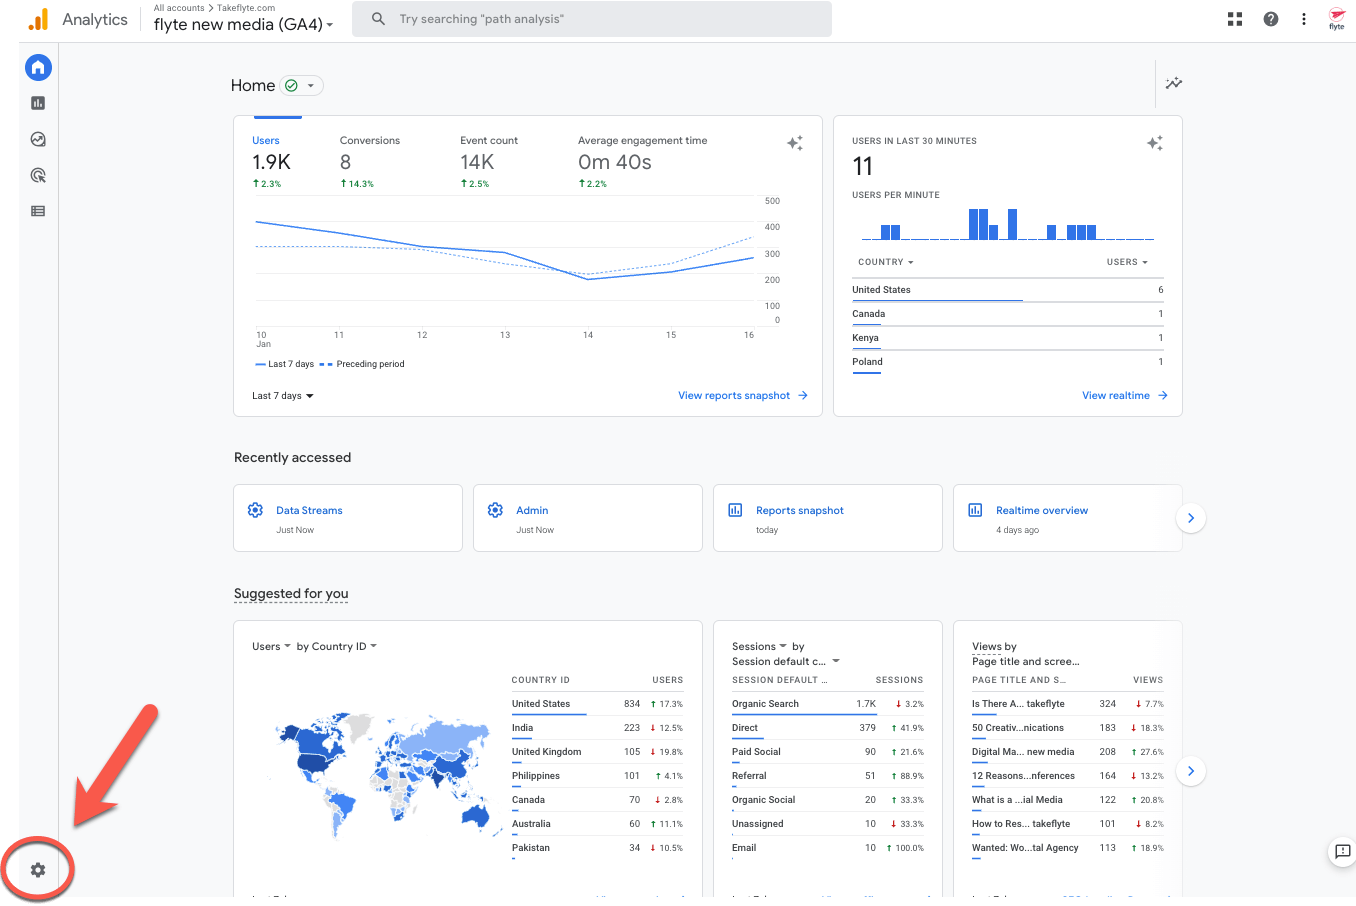Open the Advertising section in the sidebar
Screen dimensions: 1356x906
pos(38,175)
